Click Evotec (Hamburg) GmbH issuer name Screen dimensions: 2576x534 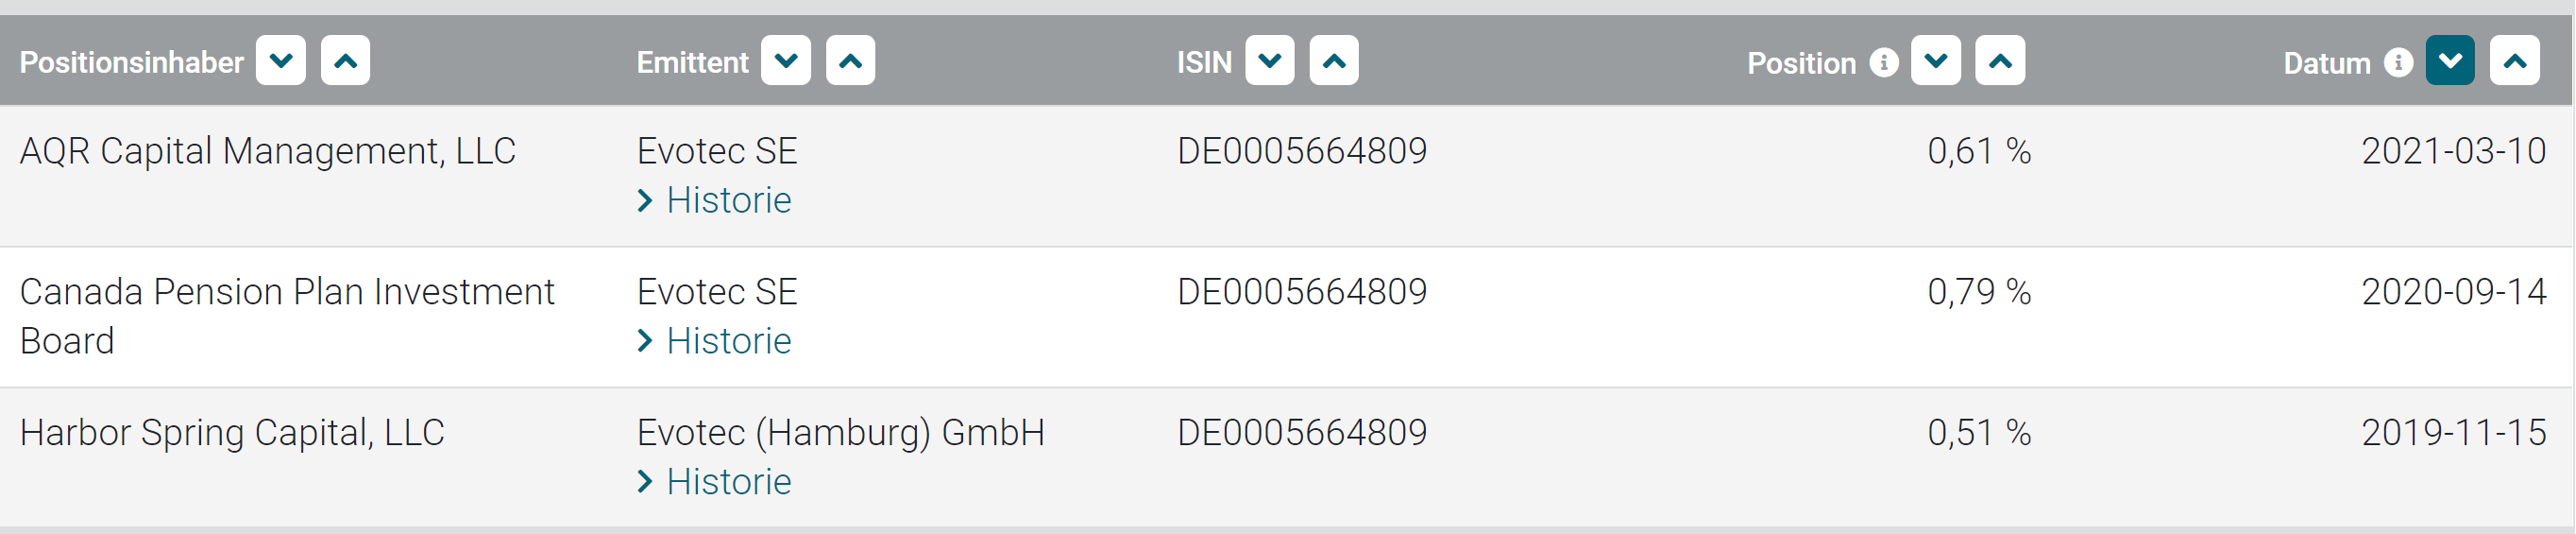[841, 433]
